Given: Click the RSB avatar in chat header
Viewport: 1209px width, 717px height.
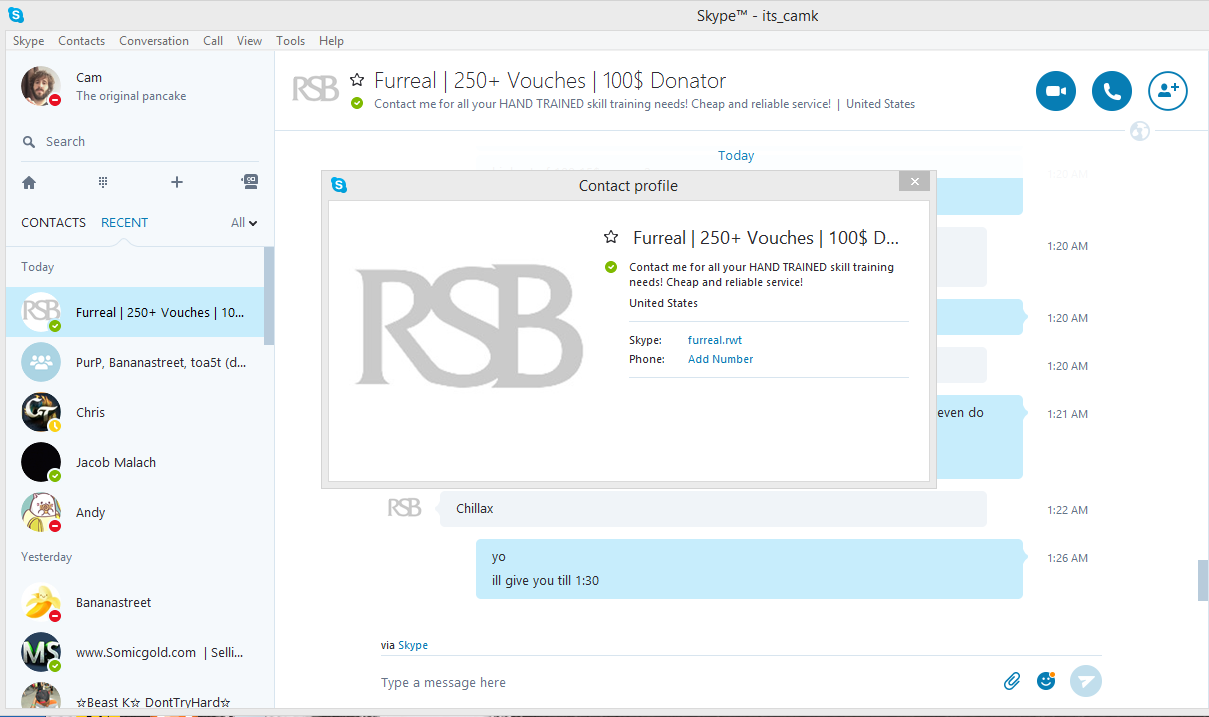Looking at the screenshot, I should click(315, 89).
